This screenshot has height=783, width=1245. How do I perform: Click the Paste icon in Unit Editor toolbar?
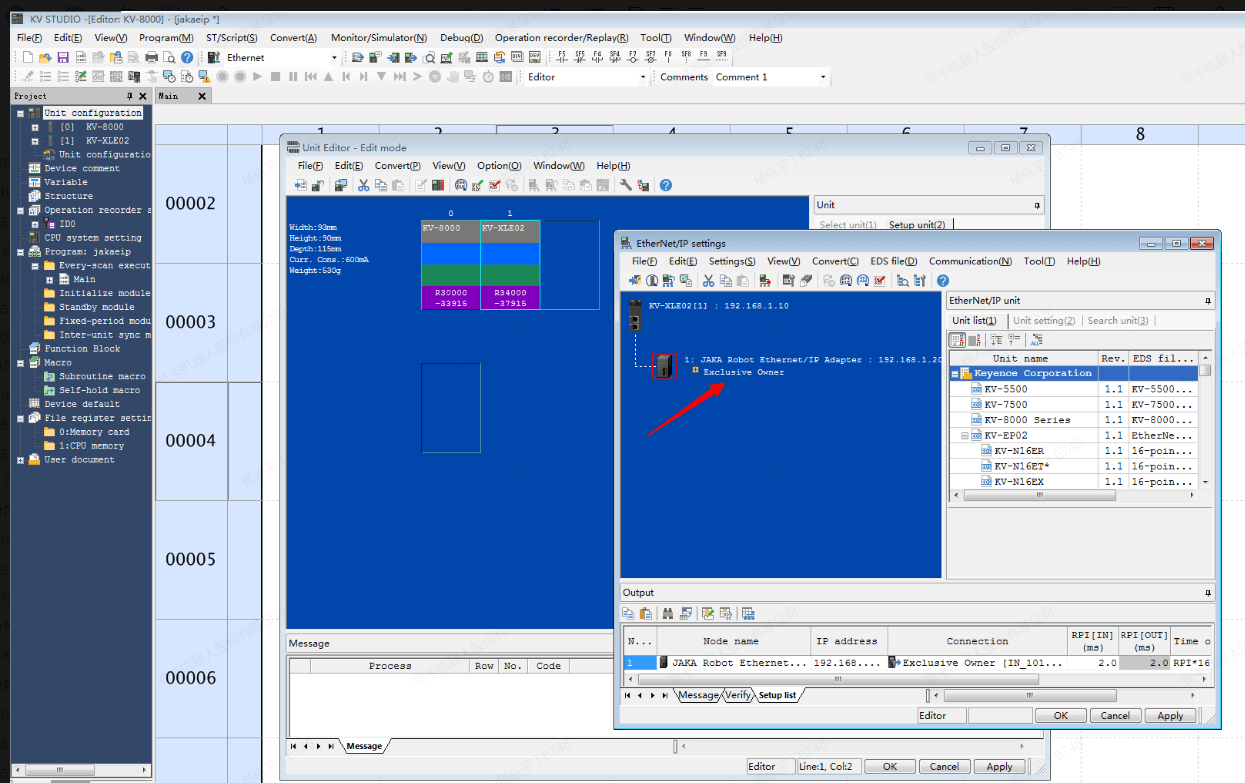pyautogui.click(x=397, y=185)
